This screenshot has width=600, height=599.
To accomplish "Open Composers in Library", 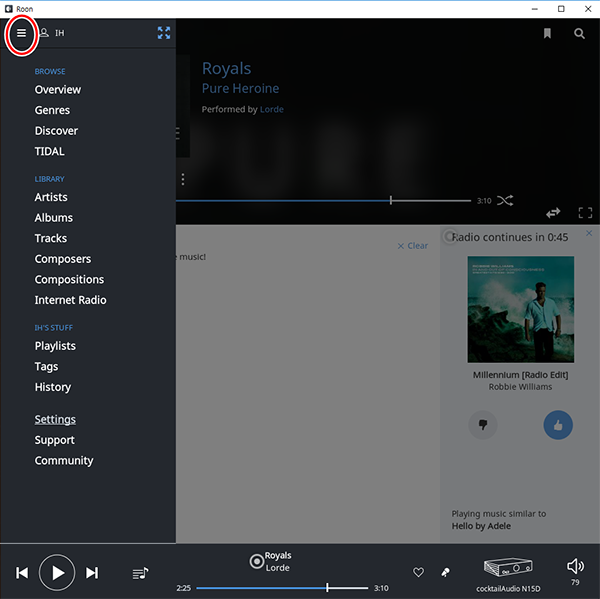I will click(x=63, y=259).
